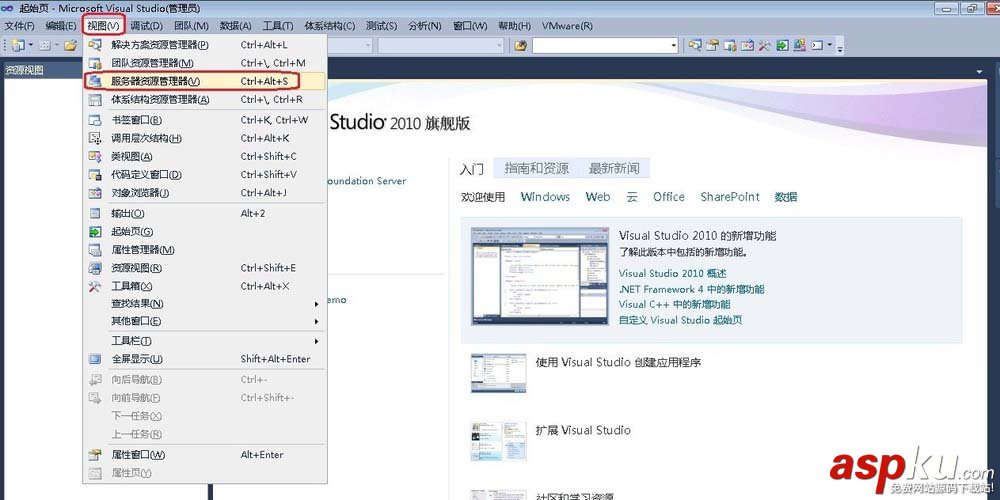Expand the 其他窗口(E) submenu

pos(205,321)
